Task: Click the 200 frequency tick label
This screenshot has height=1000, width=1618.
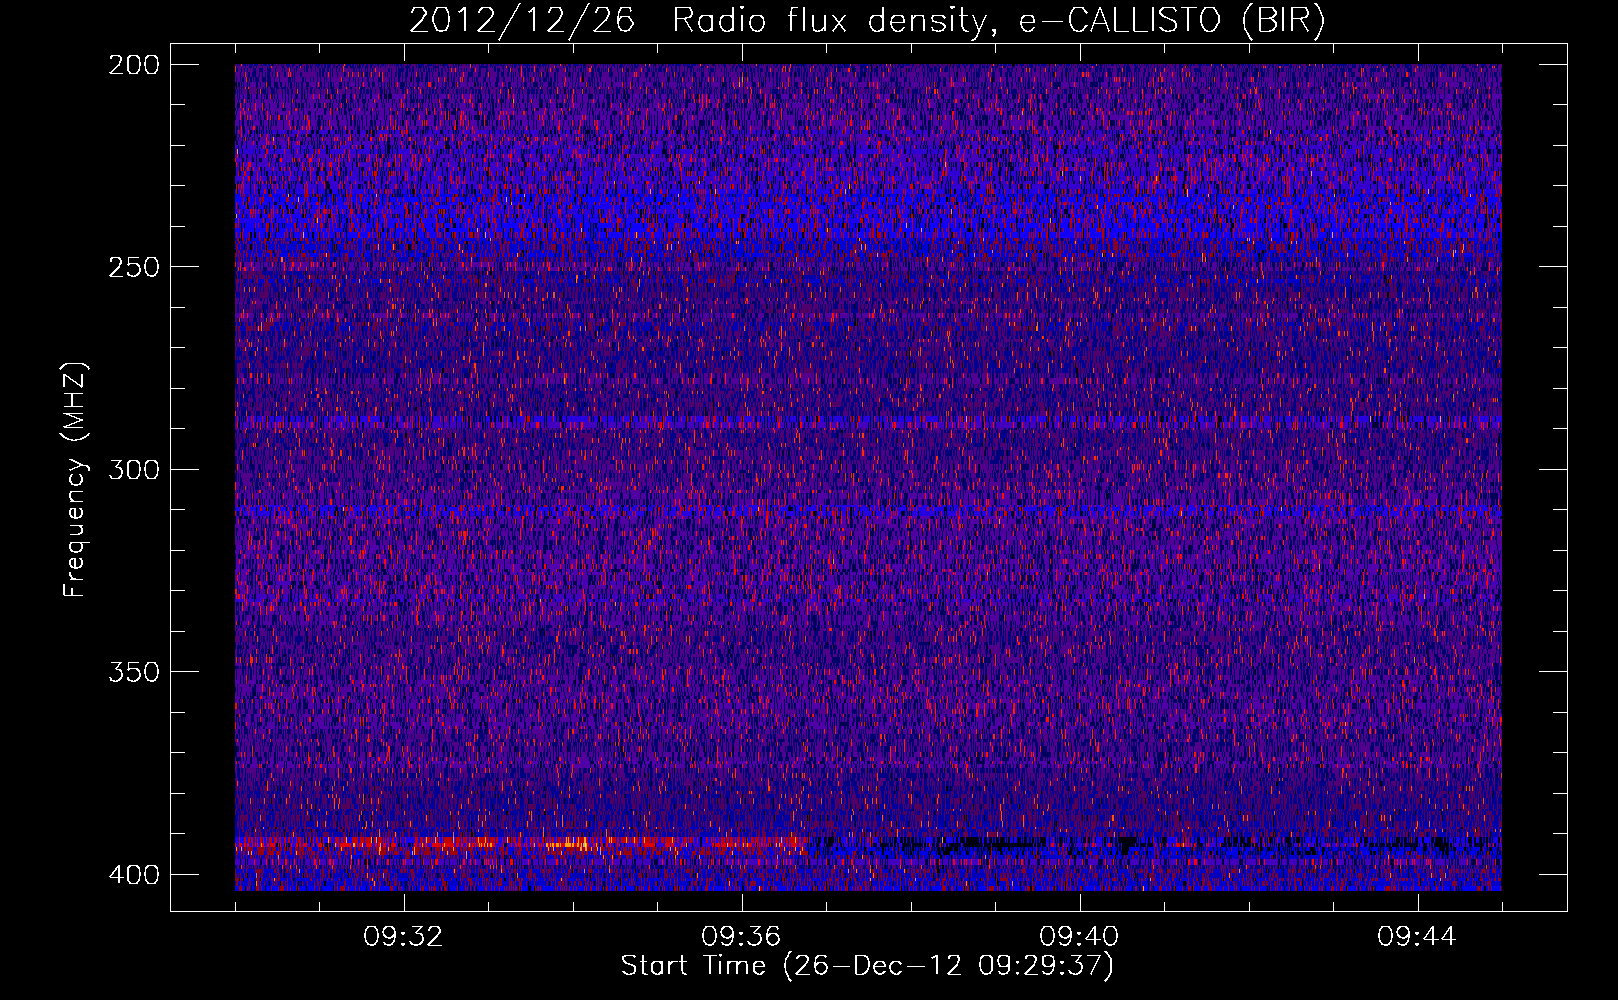Action: point(134,65)
